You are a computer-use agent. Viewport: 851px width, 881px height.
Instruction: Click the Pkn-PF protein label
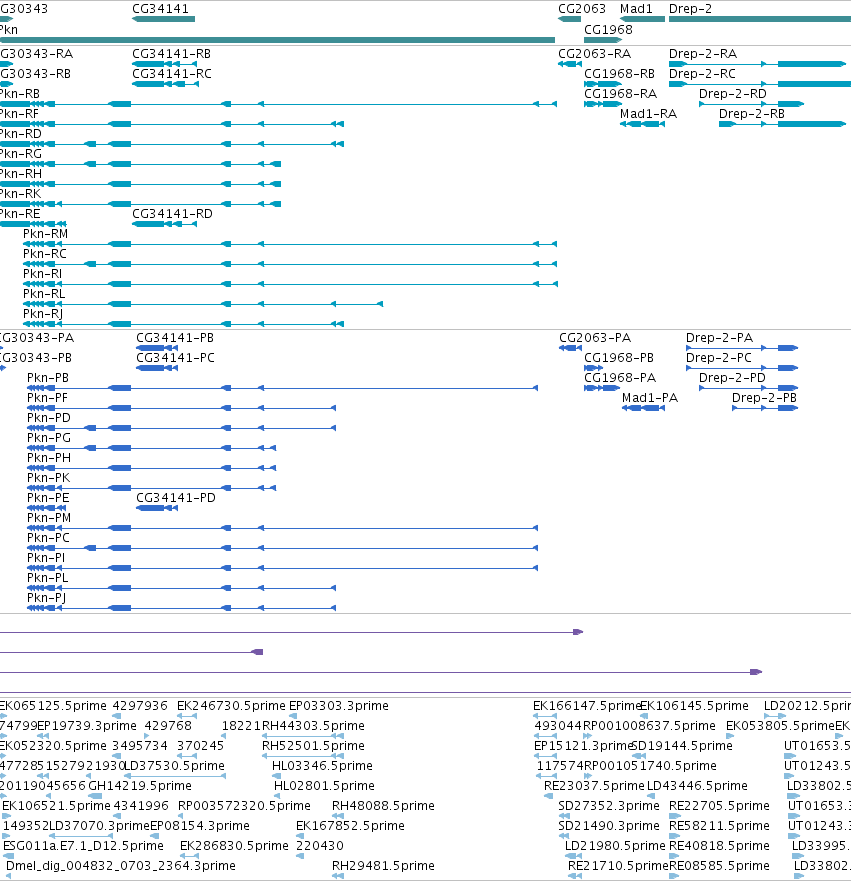coord(47,398)
